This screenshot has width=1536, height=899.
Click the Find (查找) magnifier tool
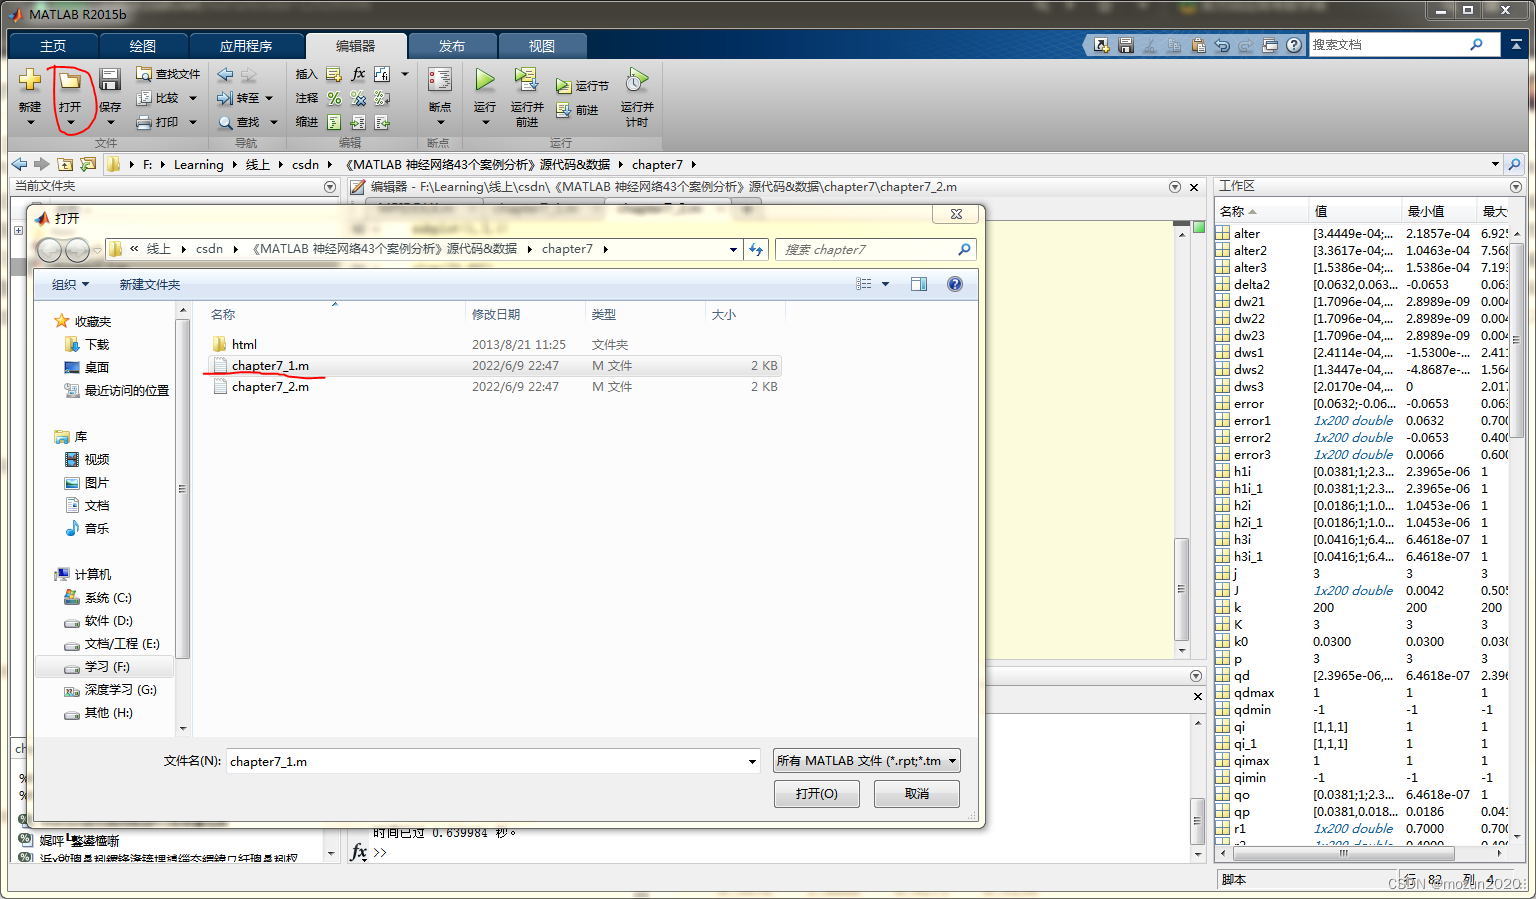239,122
